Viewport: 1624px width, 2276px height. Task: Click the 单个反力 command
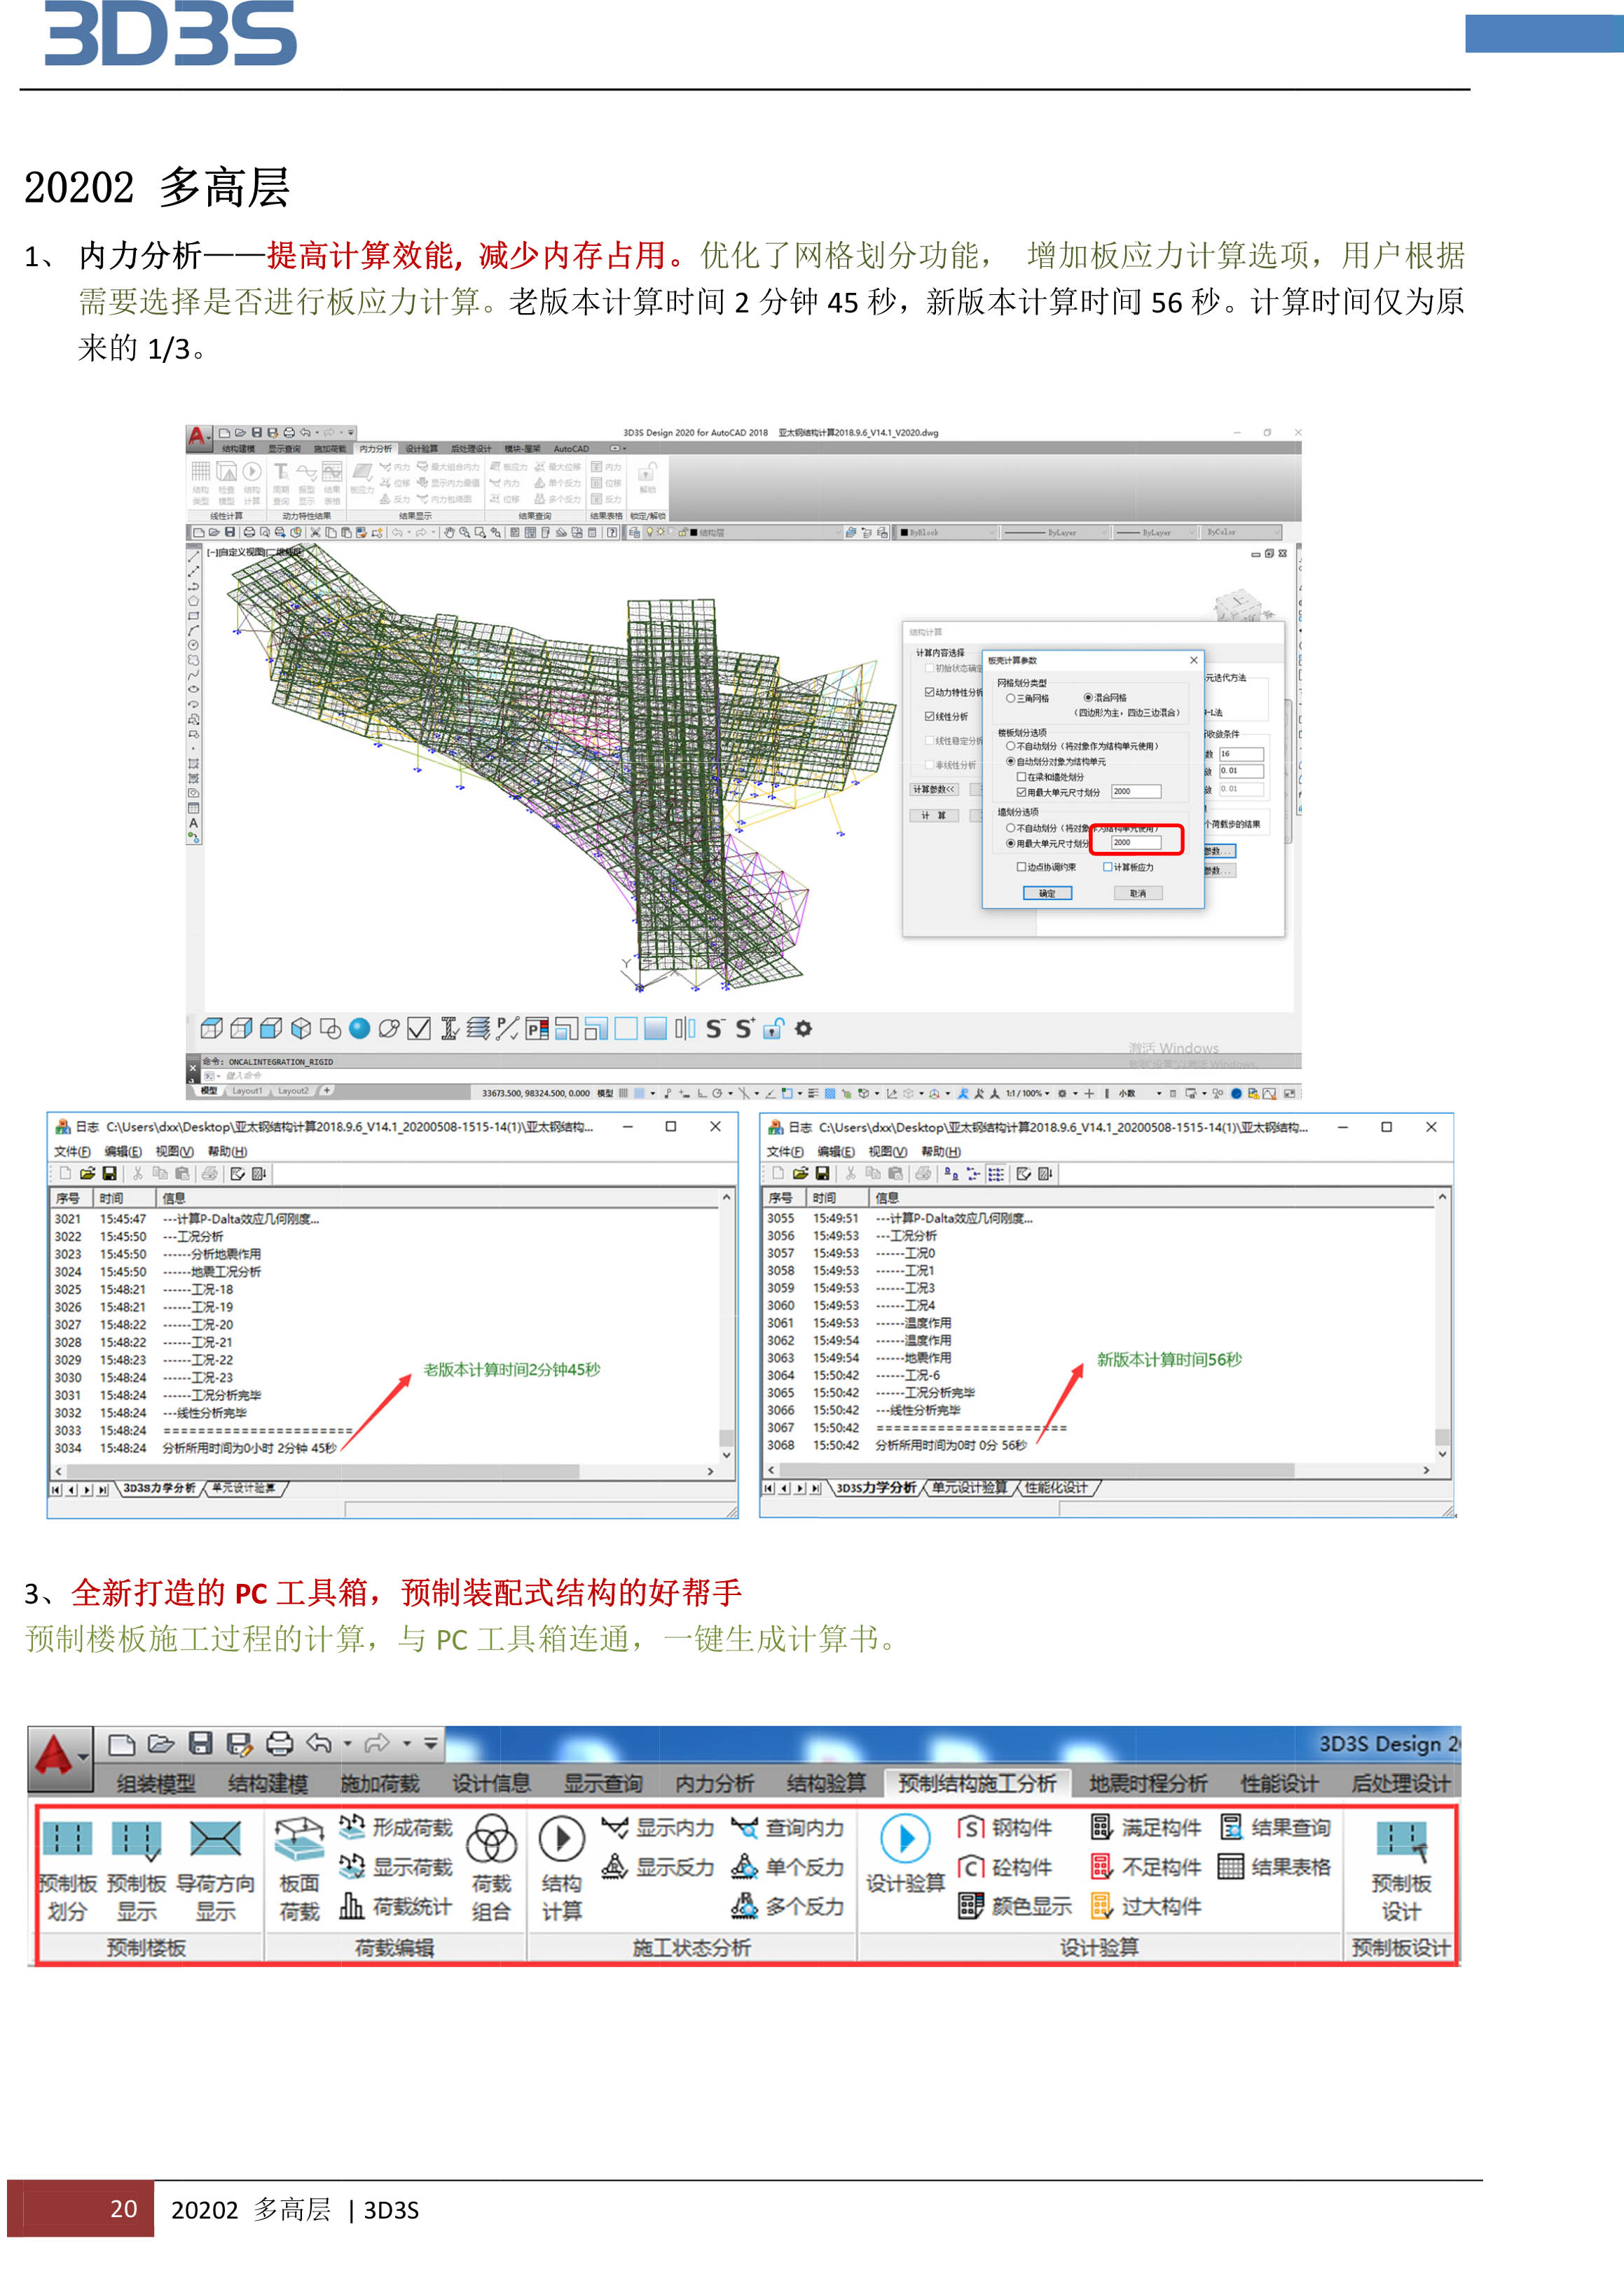787,1867
